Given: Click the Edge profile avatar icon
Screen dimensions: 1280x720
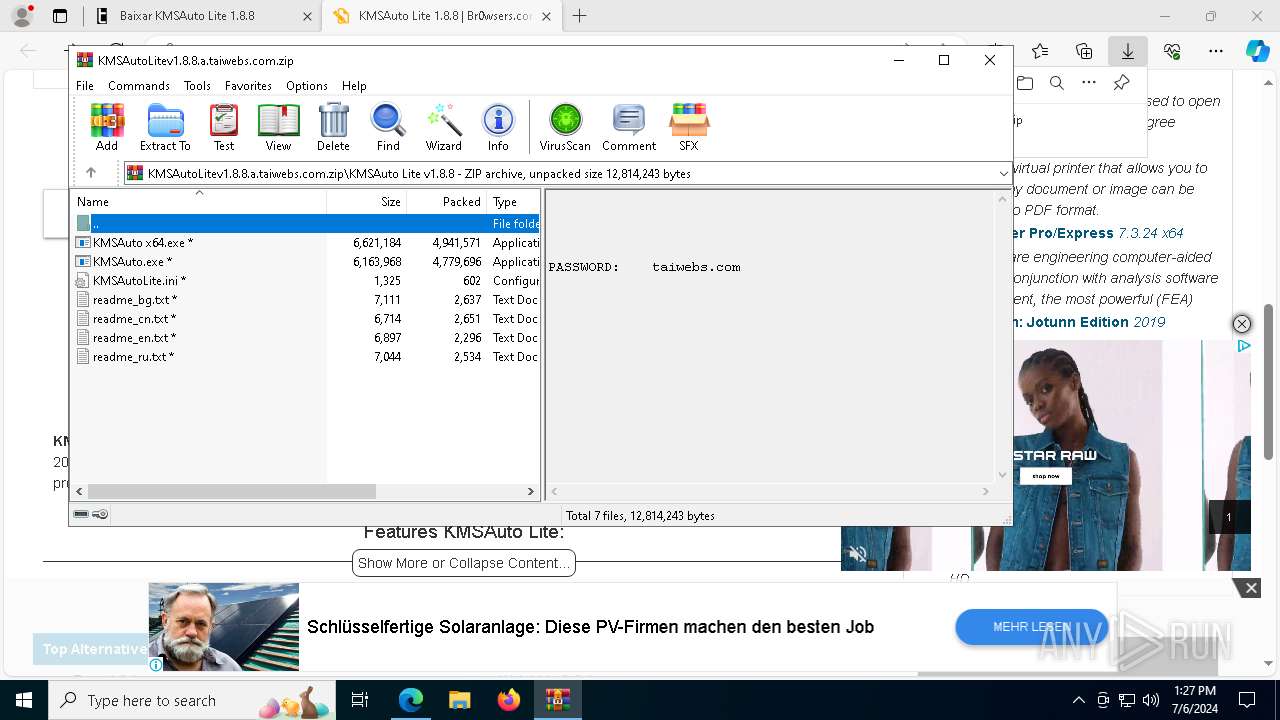Looking at the screenshot, I should click(22, 16).
